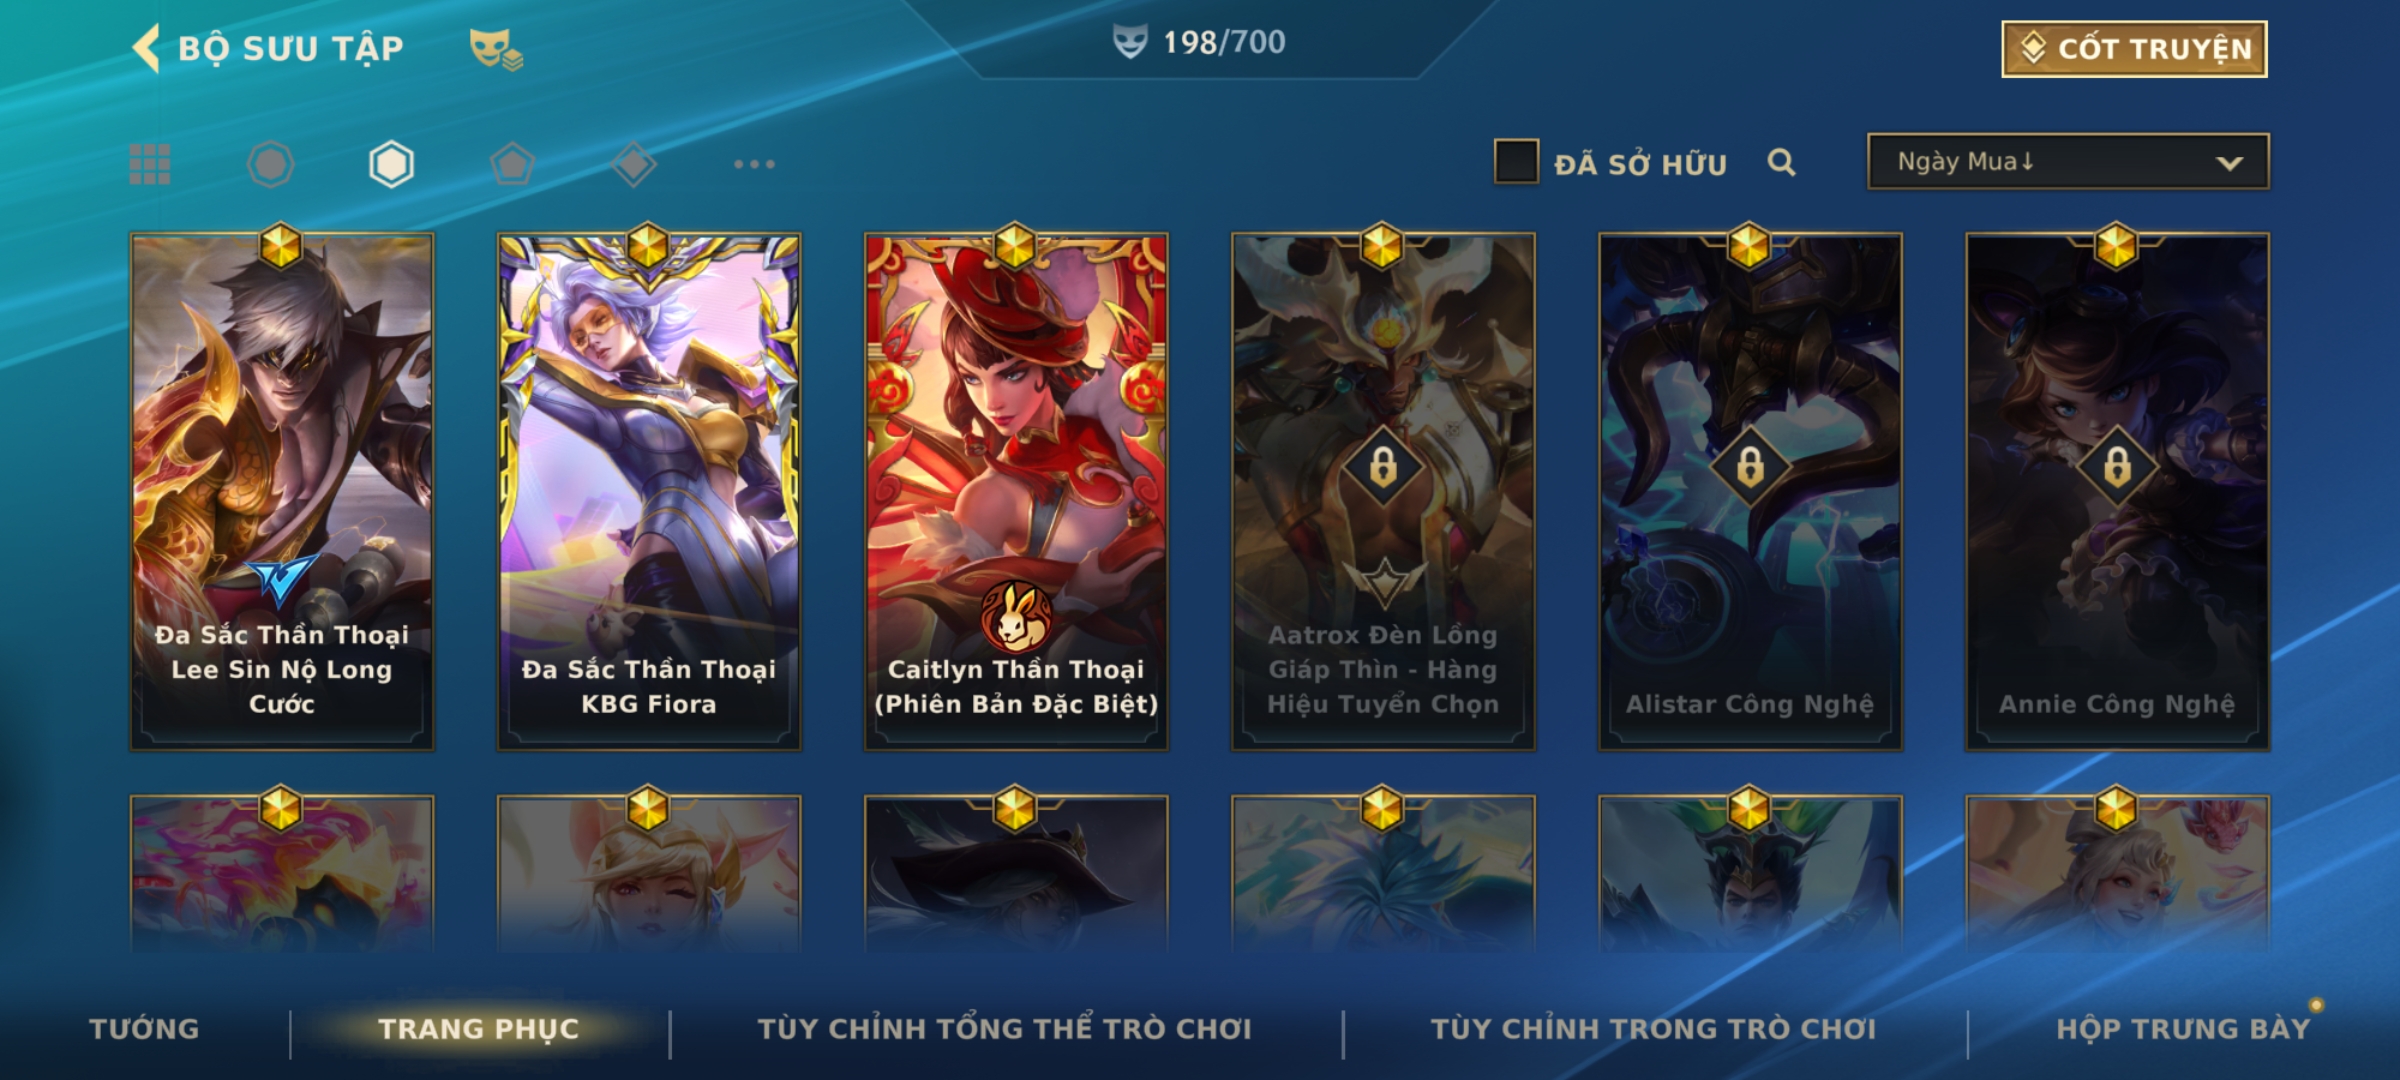2400x1080 pixels.
Task: Open the three-dots more filters icon
Action: click(x=754, y=164)
